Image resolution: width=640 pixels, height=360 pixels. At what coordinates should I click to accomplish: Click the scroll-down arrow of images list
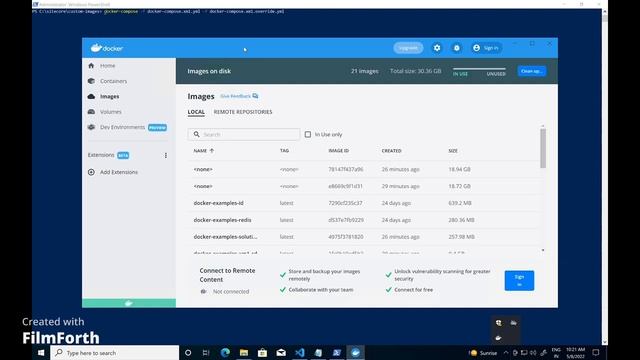(543, 250)
